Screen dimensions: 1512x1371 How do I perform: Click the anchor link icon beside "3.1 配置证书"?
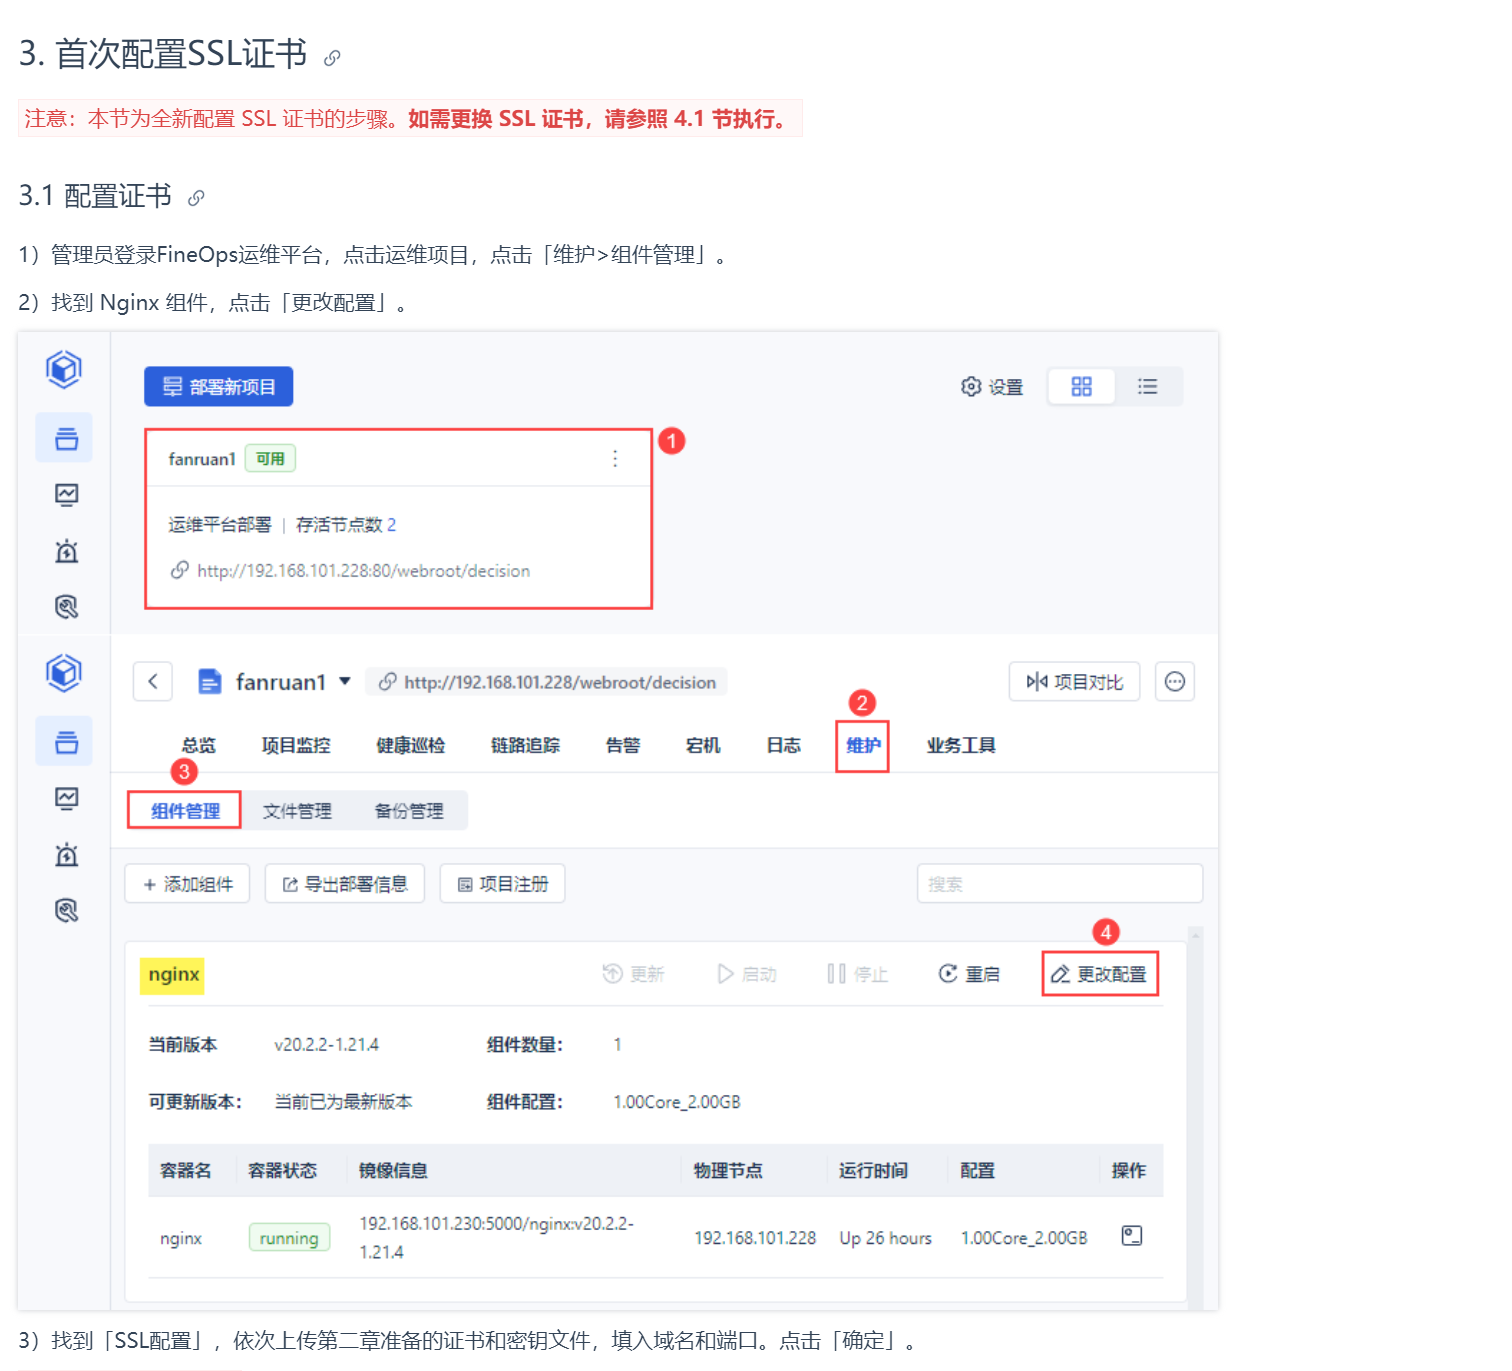click(196, 198)
